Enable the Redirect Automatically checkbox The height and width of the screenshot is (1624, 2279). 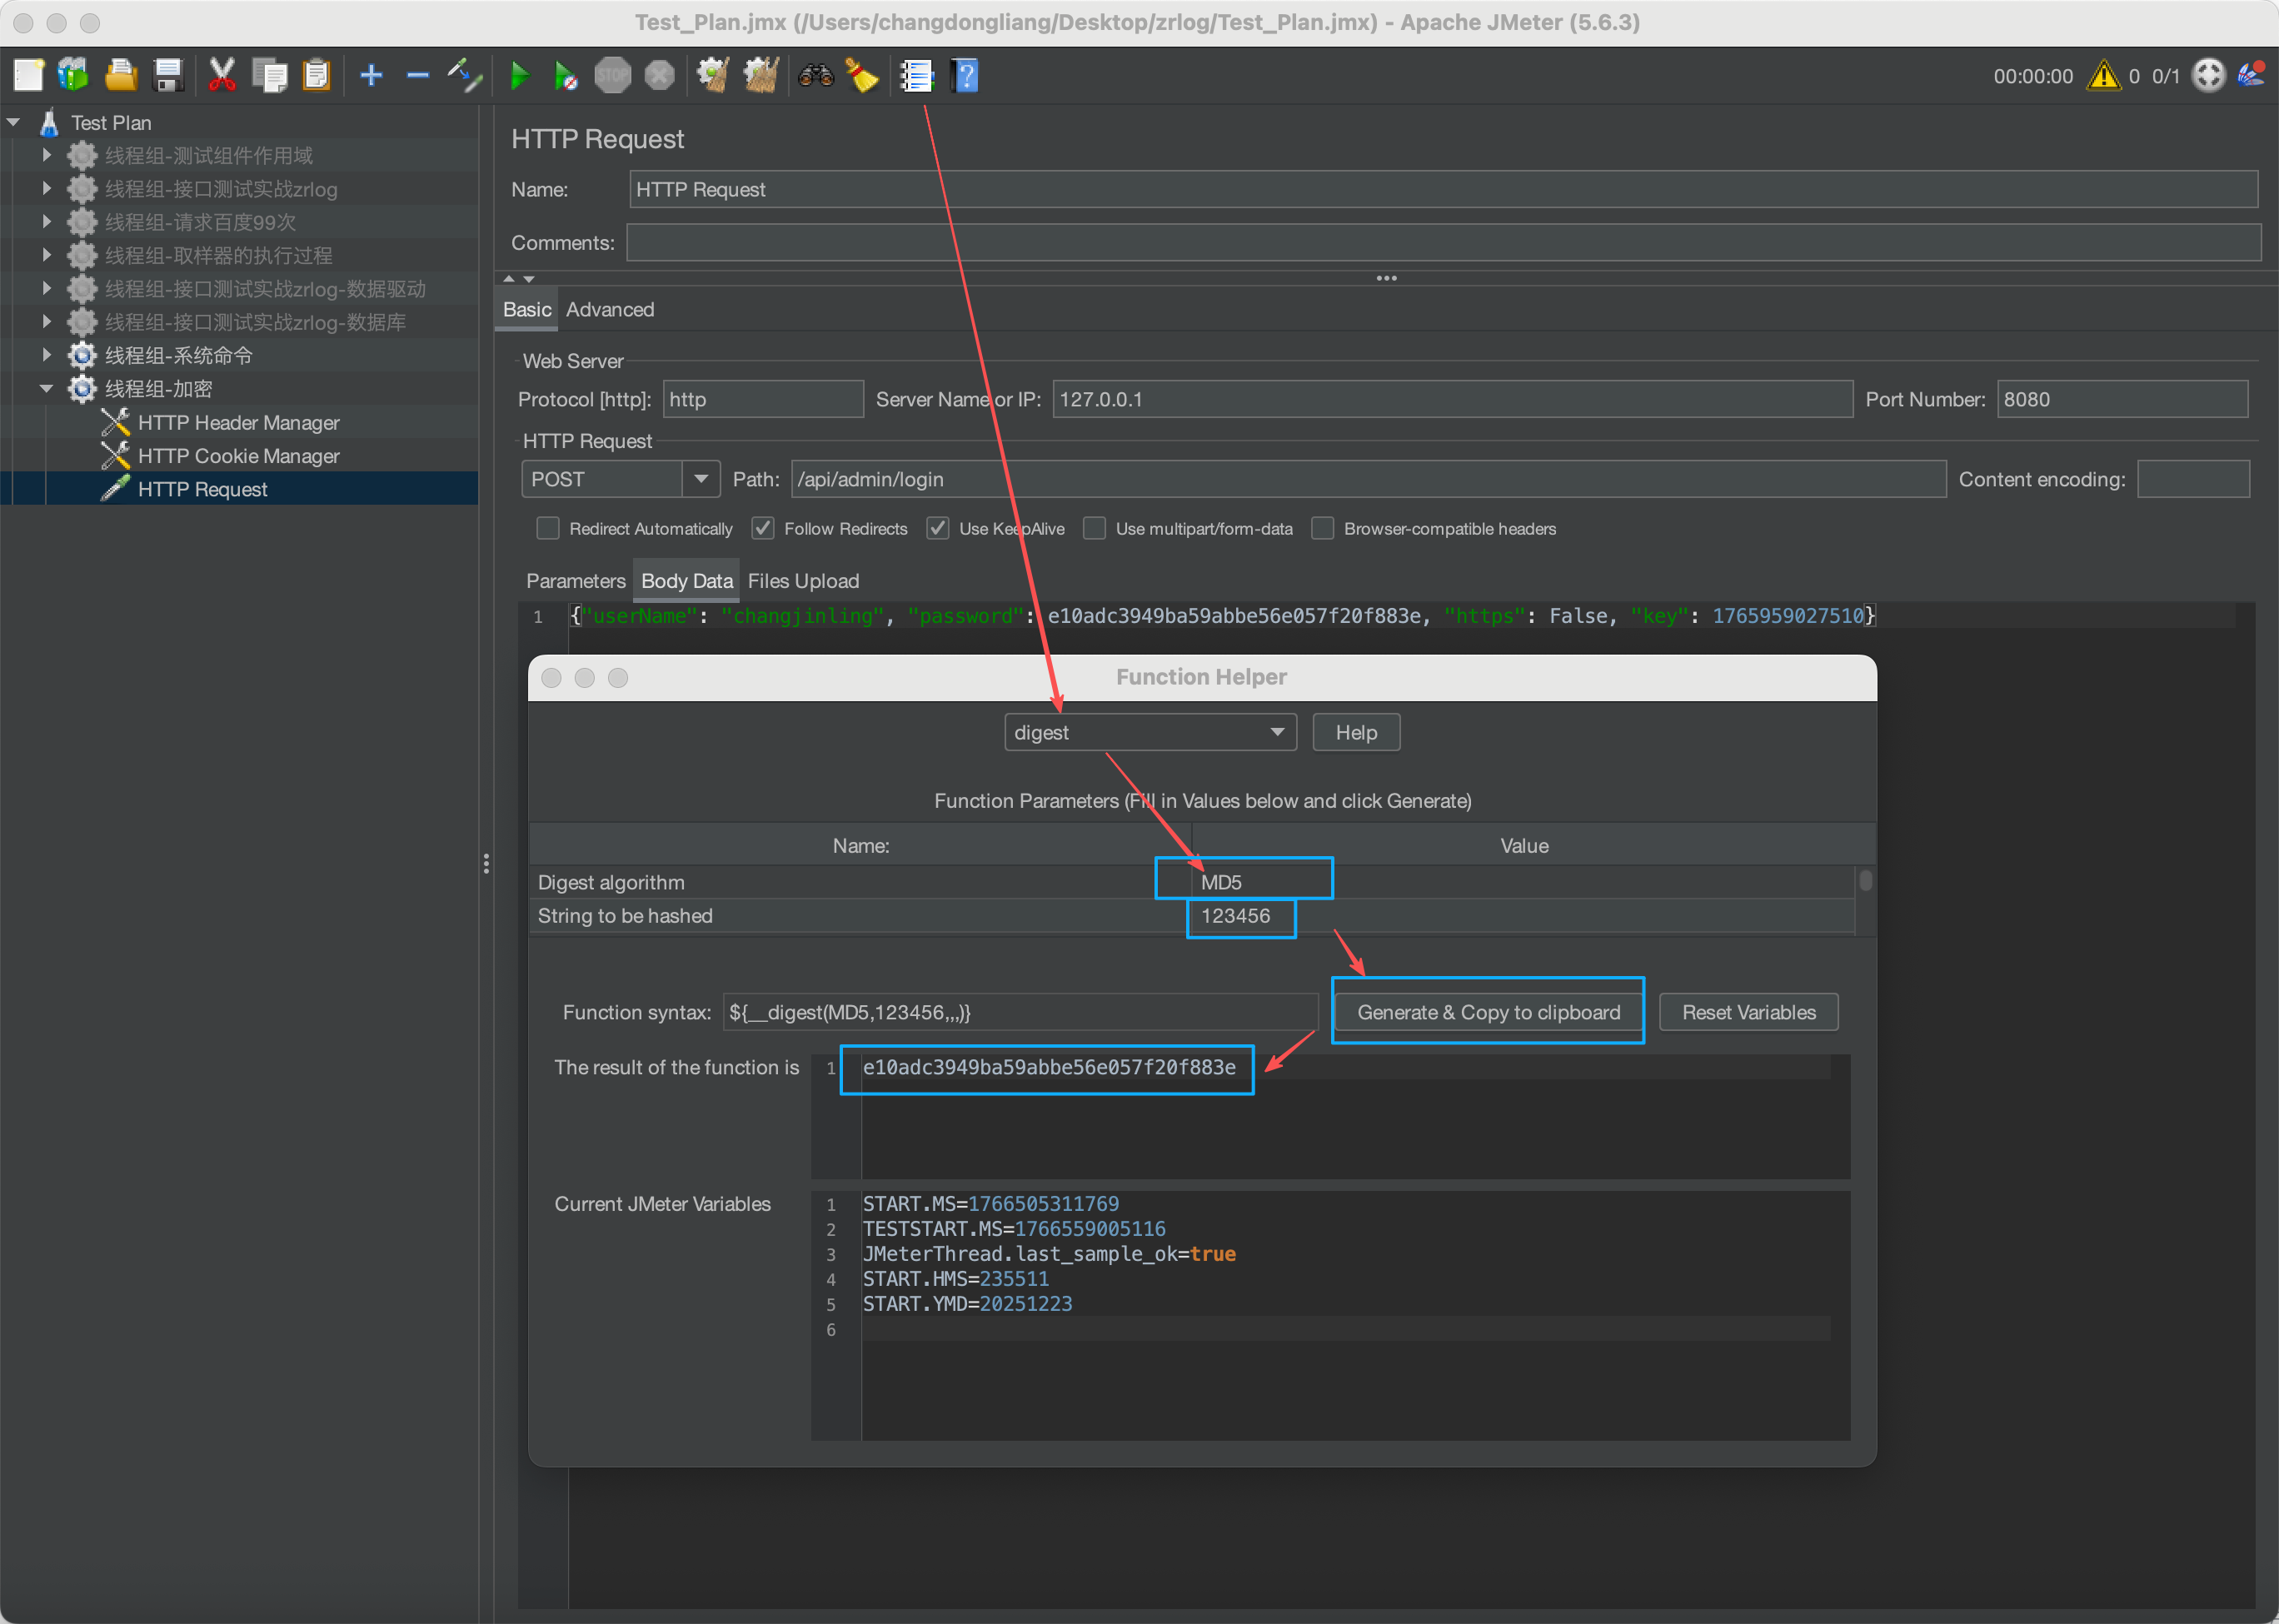[548, 528]
